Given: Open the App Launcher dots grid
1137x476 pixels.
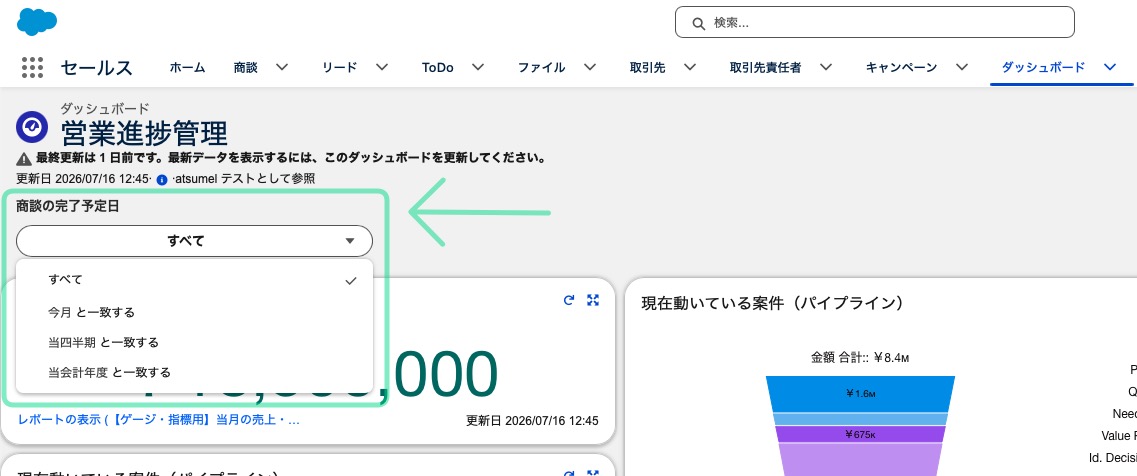Looking at the screenshot, I should point(33,67).
